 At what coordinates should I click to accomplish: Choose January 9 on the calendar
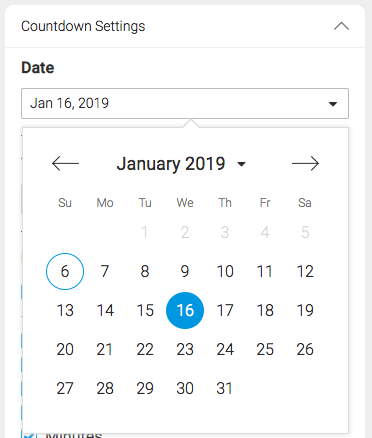click(x=185, y=271)
